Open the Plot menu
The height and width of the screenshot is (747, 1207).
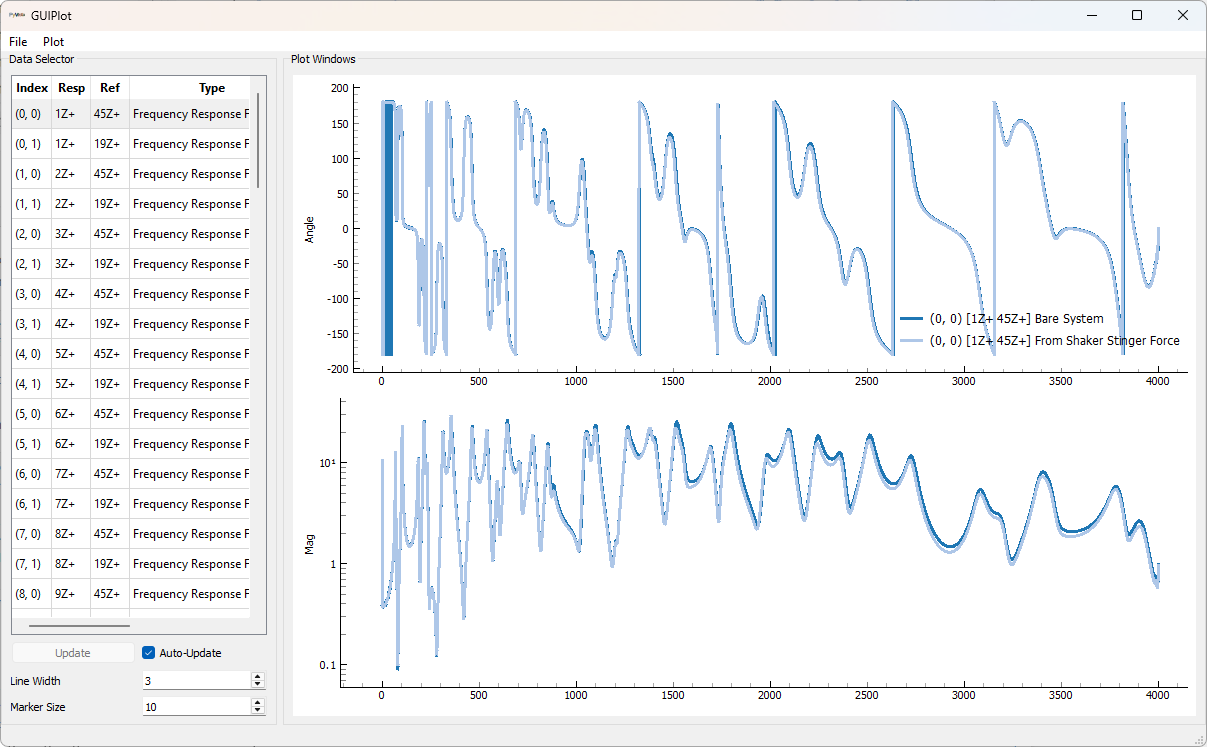tap(53, 42)
